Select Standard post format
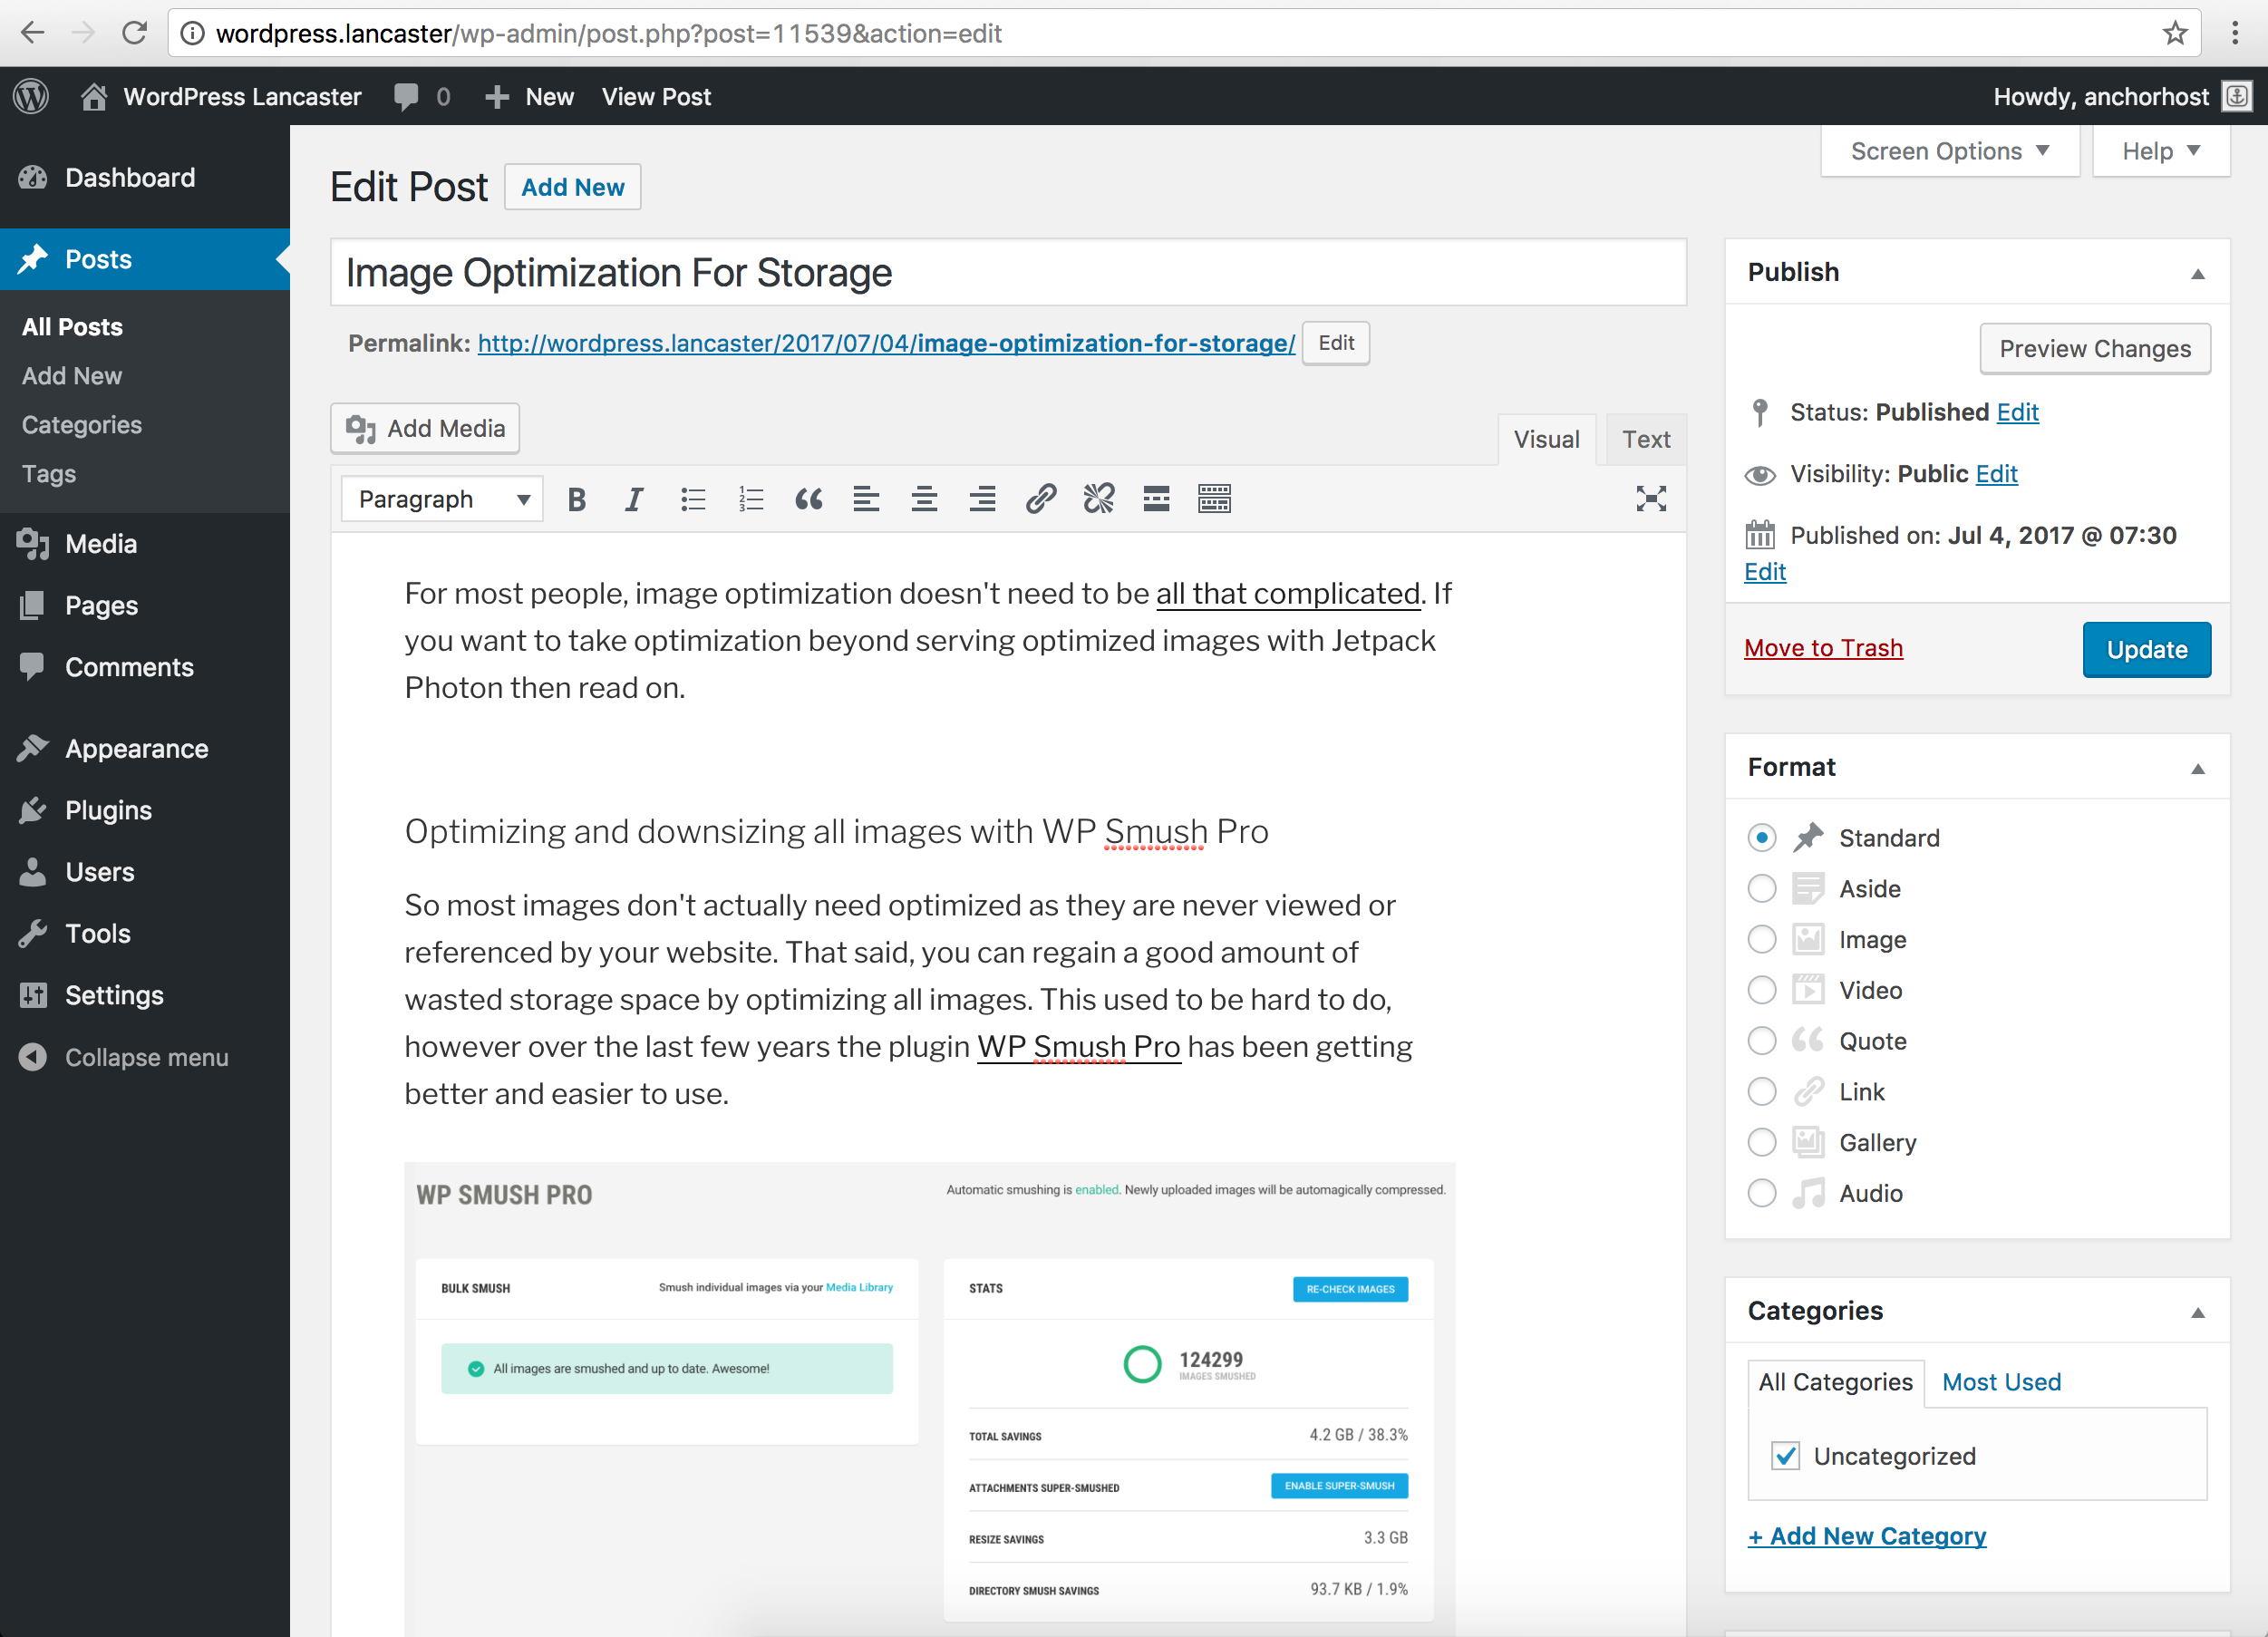Image resolution: width=2268 pixels, height=1637 pixels. pos(1762,838)
